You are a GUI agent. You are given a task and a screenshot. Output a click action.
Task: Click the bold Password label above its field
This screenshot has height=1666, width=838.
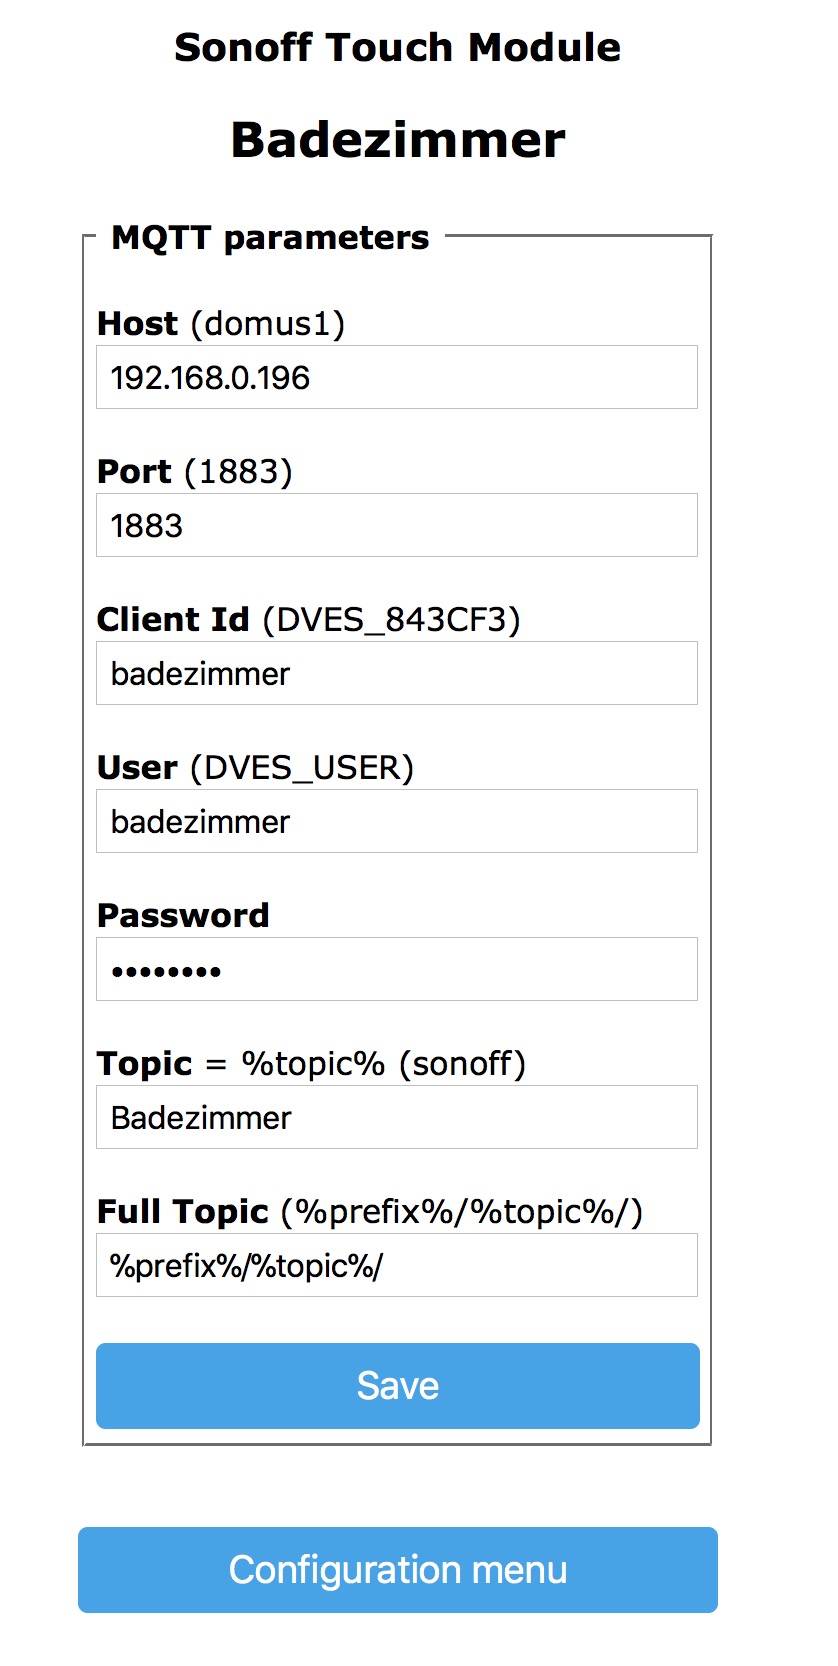tap(183, 916)
